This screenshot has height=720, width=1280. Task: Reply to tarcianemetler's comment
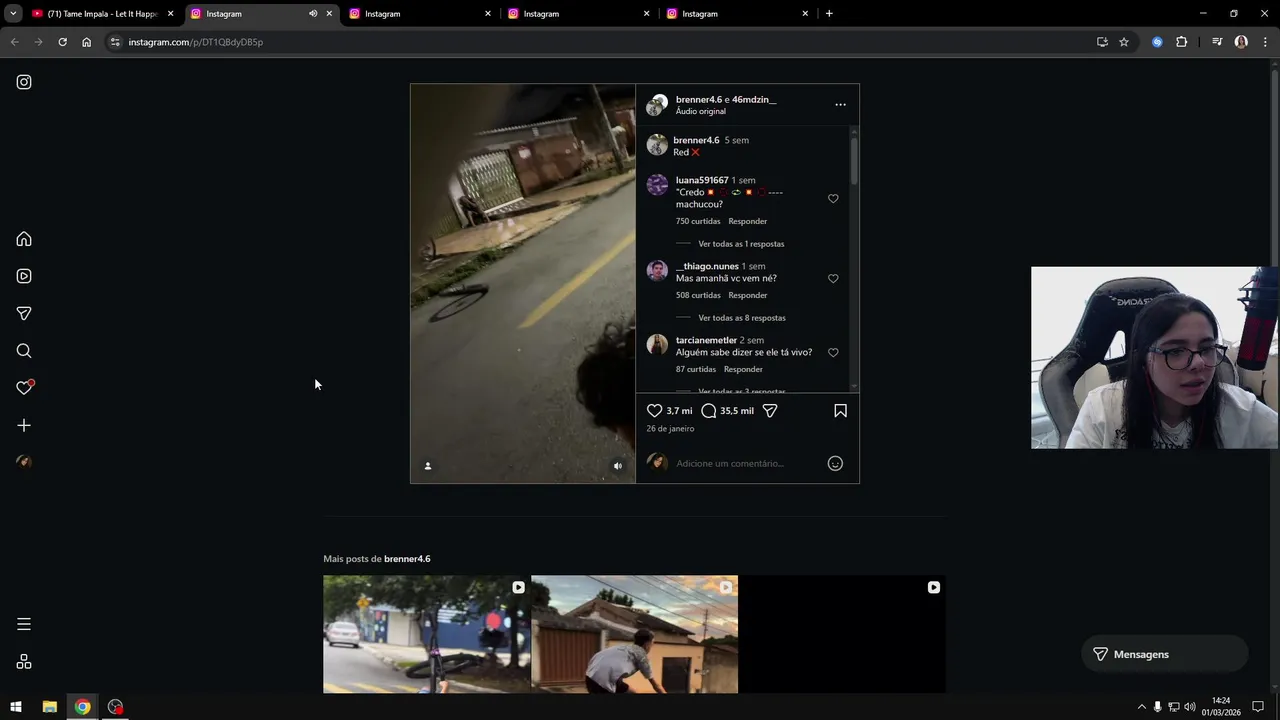tap(743, 369)
